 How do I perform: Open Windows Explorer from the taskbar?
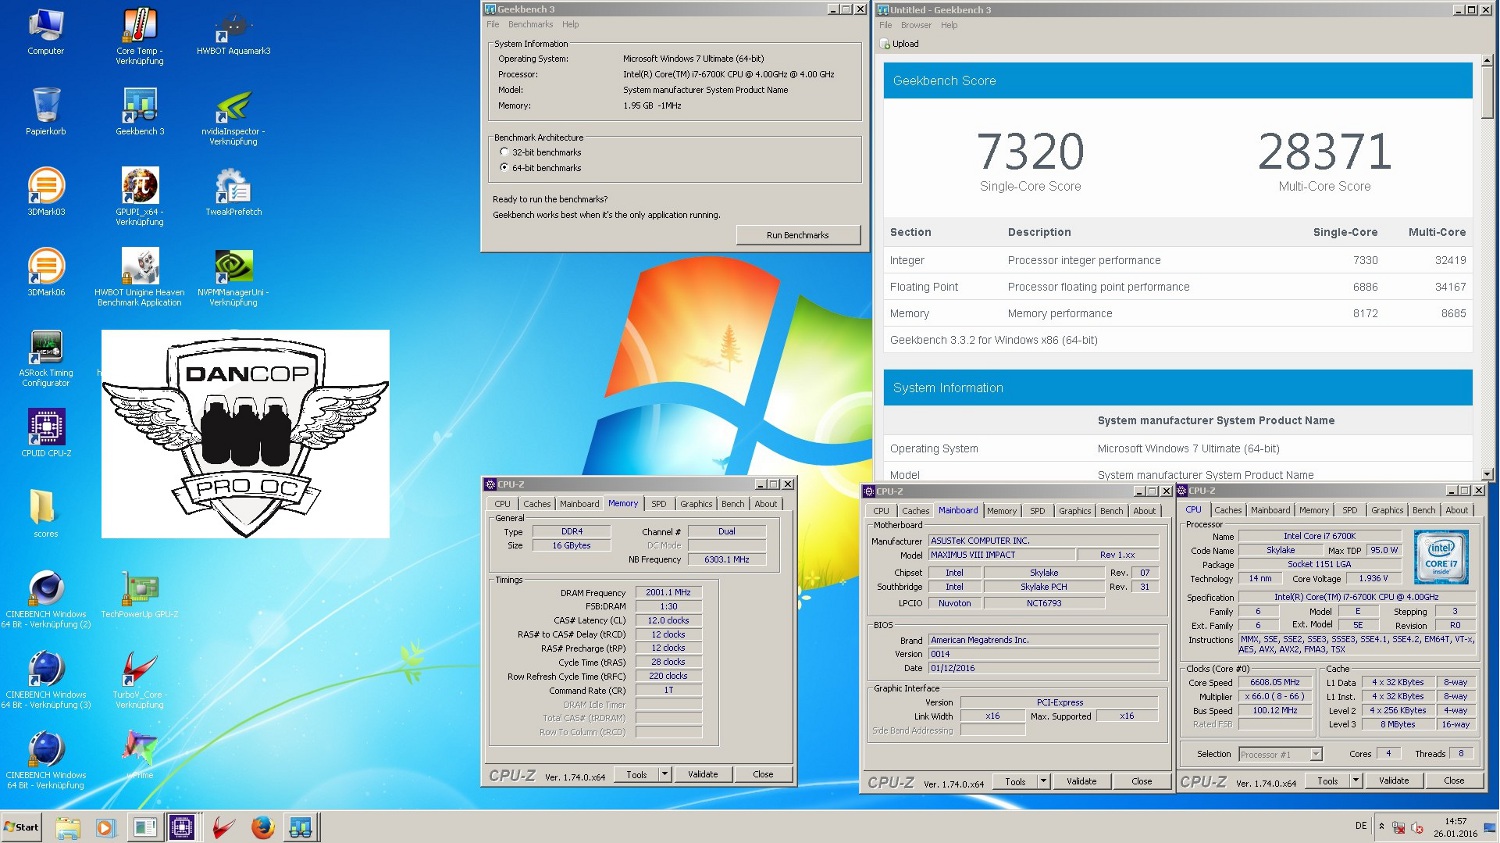[x=67, y=827]
